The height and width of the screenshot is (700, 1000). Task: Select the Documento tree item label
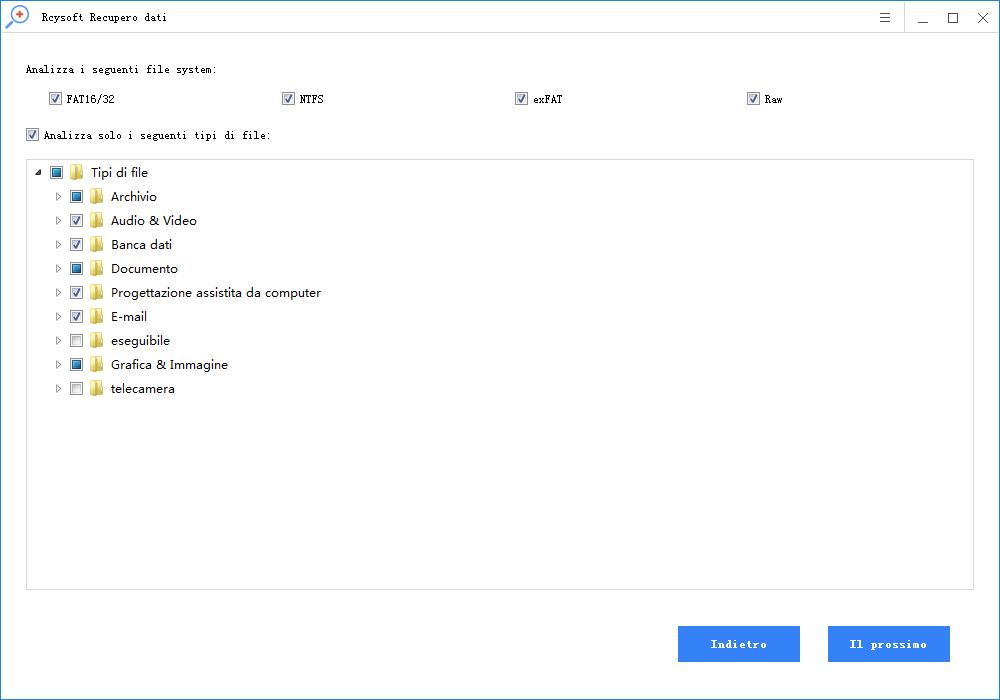(144, 269)
